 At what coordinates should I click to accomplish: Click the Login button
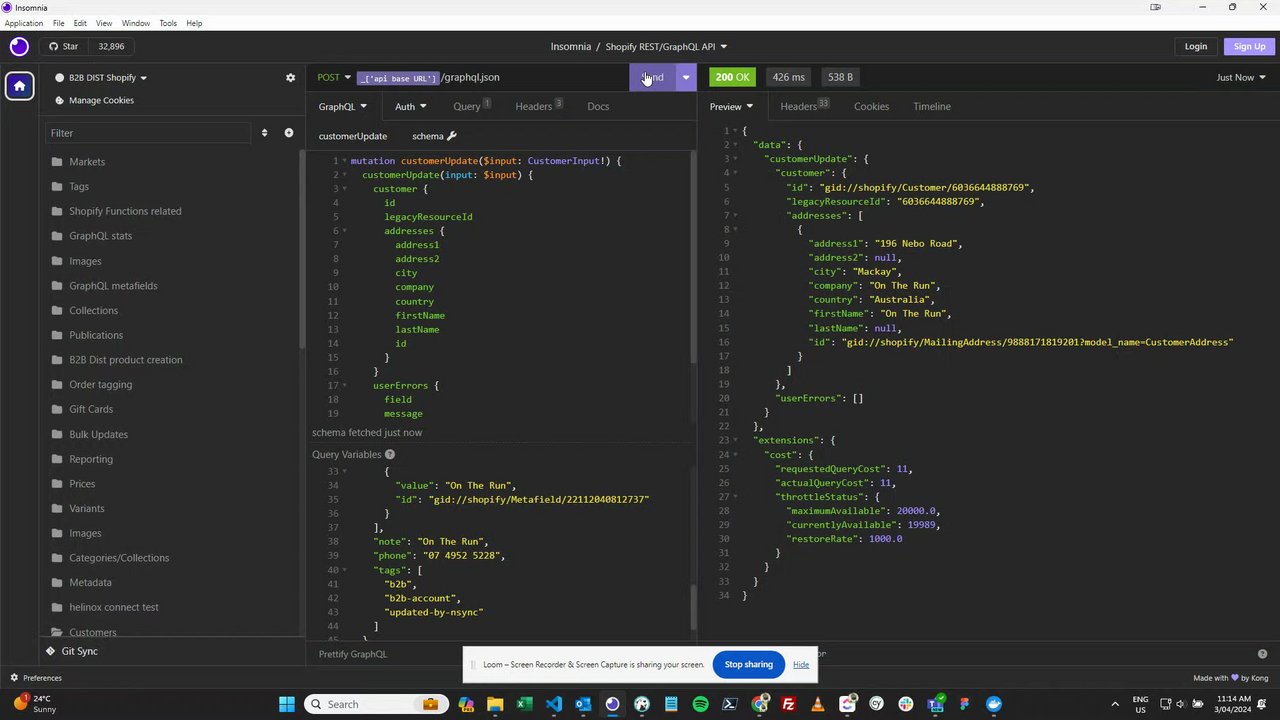tap(1196, 46)
